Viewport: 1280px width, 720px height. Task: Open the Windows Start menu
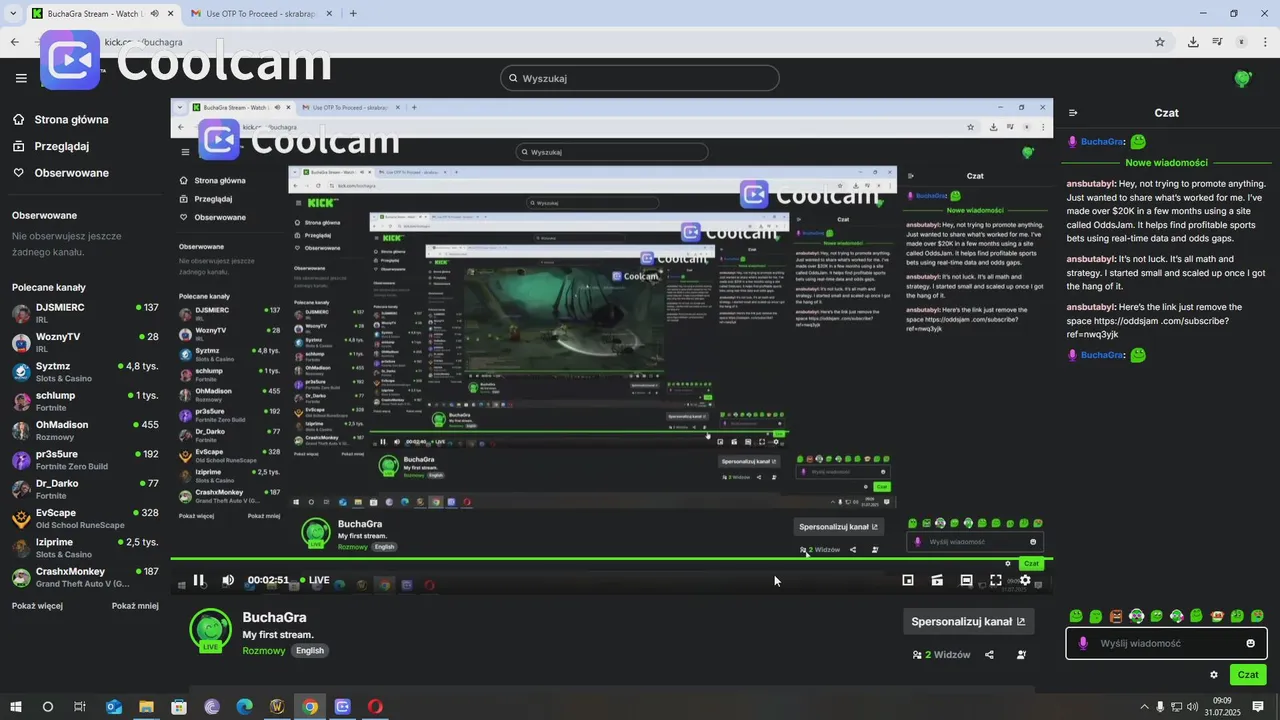[15, 706]
